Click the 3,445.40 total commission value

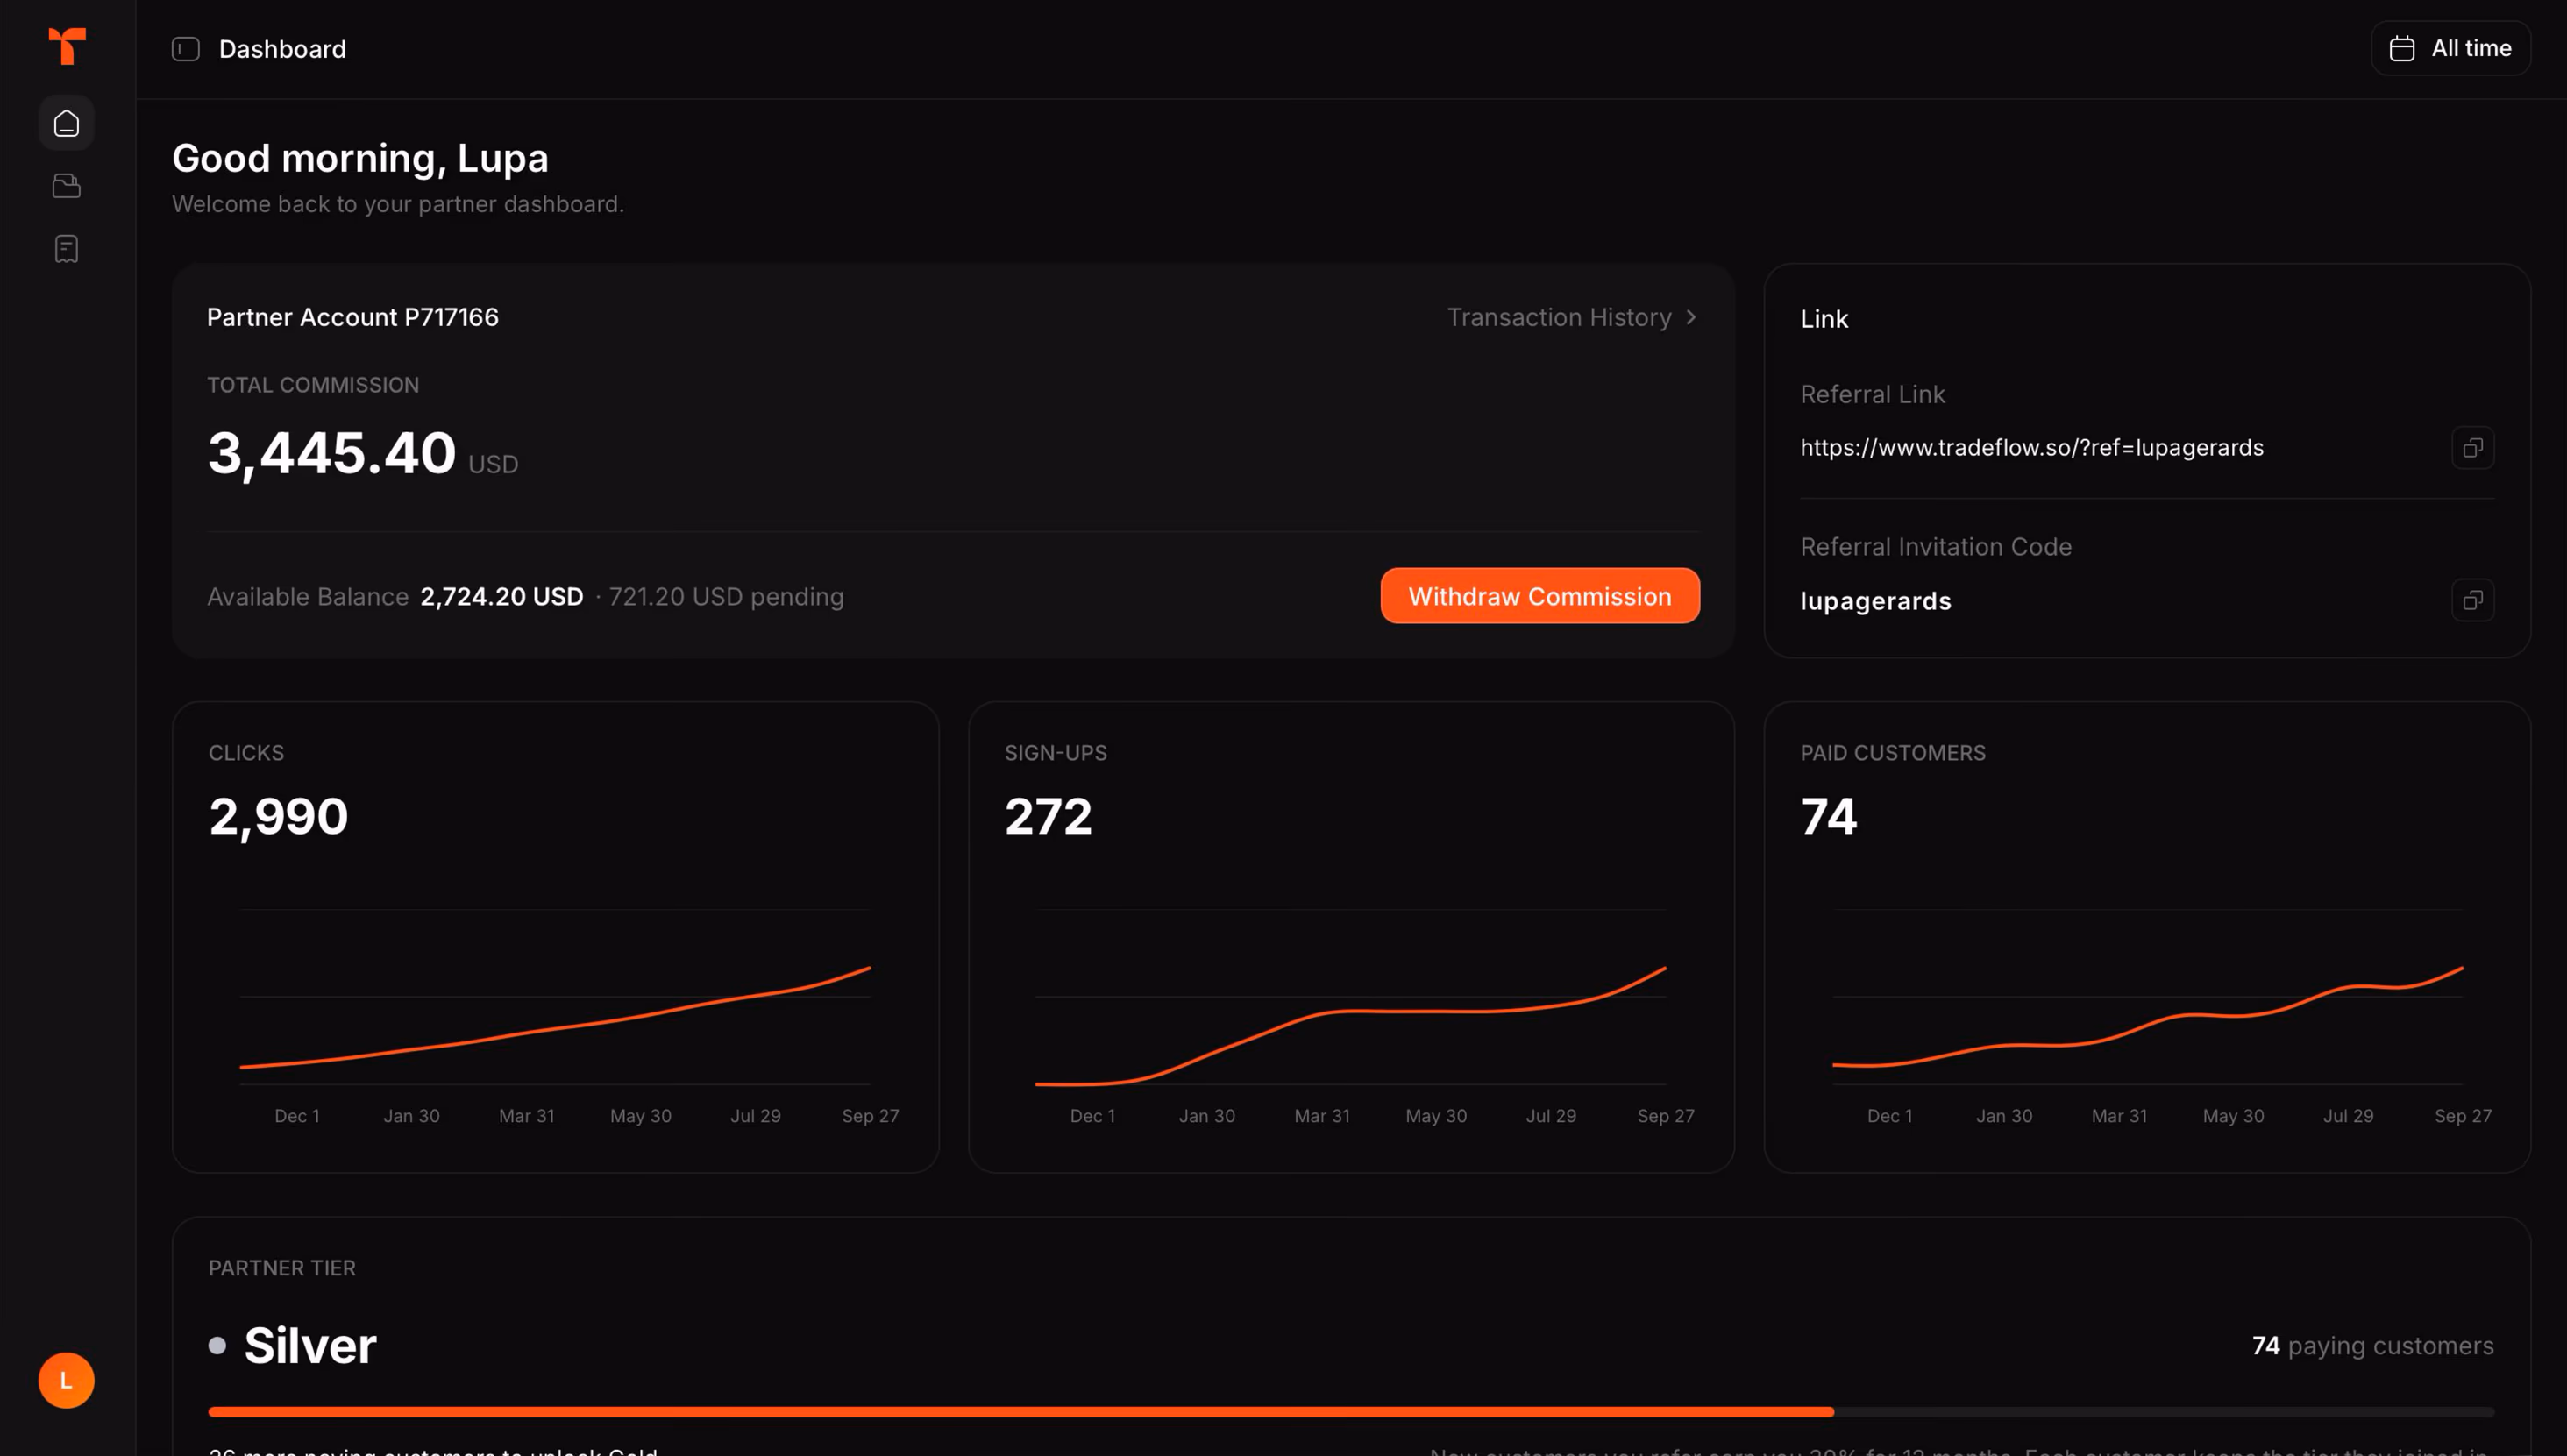coord(331,453)
